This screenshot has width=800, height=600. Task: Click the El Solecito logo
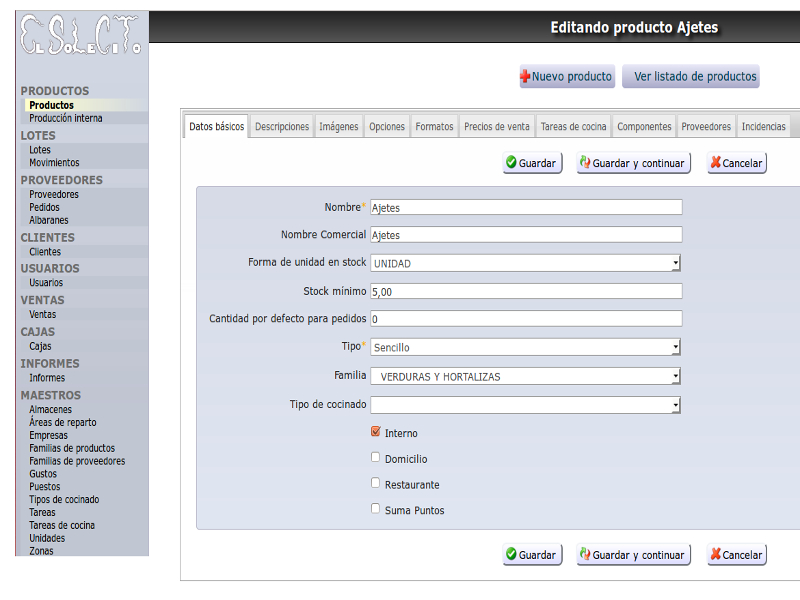coord(81,34)
